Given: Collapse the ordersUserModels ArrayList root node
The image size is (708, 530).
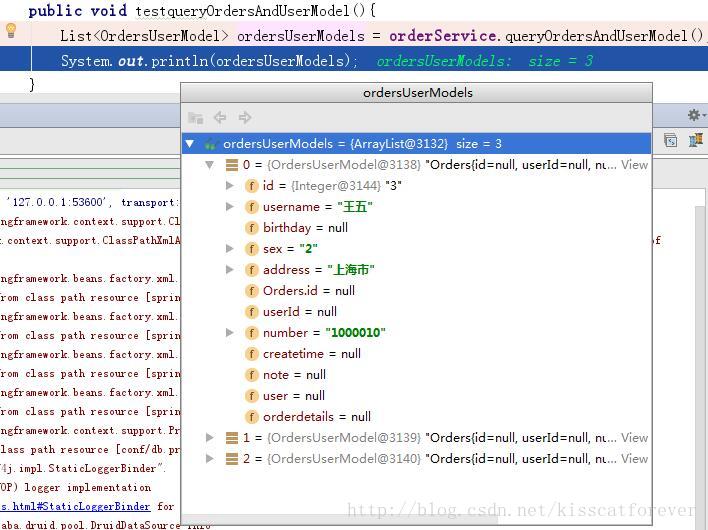Looking at the screenshot, I should pos(190,144).
